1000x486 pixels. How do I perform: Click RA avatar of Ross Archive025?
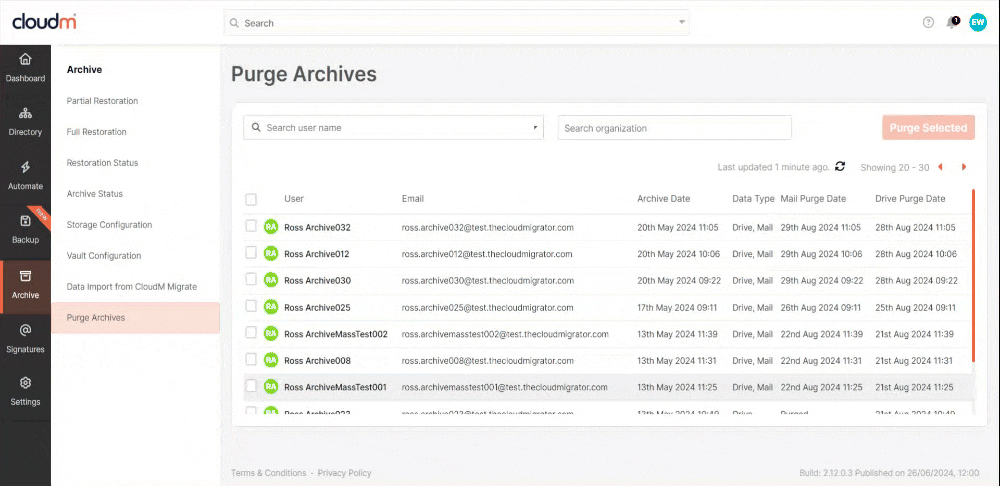271,307
